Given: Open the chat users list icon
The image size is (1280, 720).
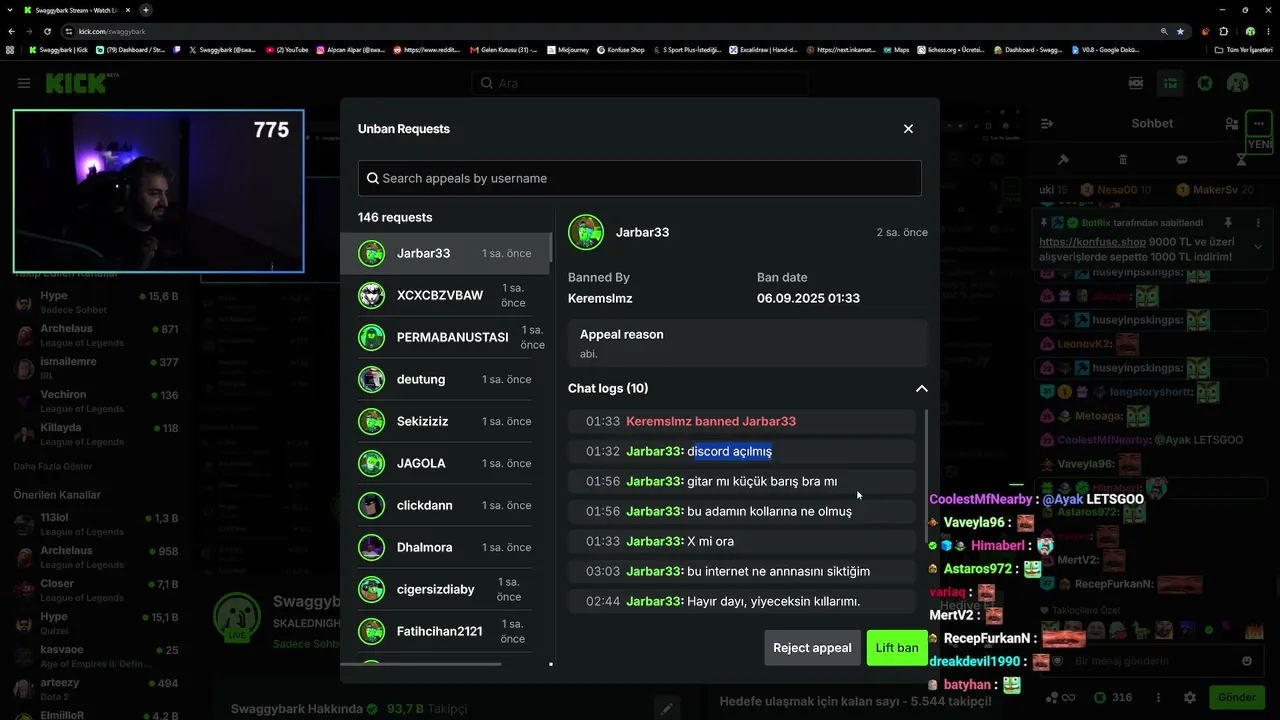Looking at the screenshot, I should pyautogui.click(x=1231, y=124).
